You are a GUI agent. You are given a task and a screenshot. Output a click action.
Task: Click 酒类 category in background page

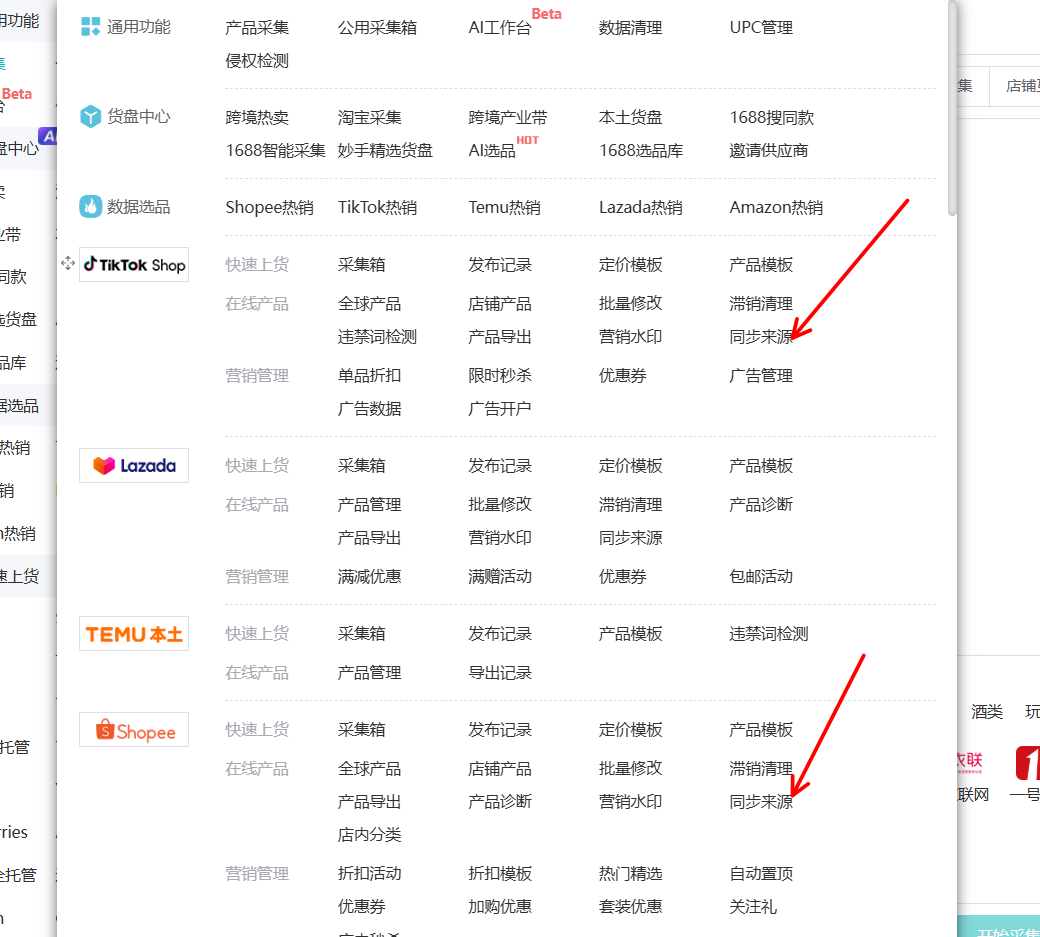coord(987,712)
